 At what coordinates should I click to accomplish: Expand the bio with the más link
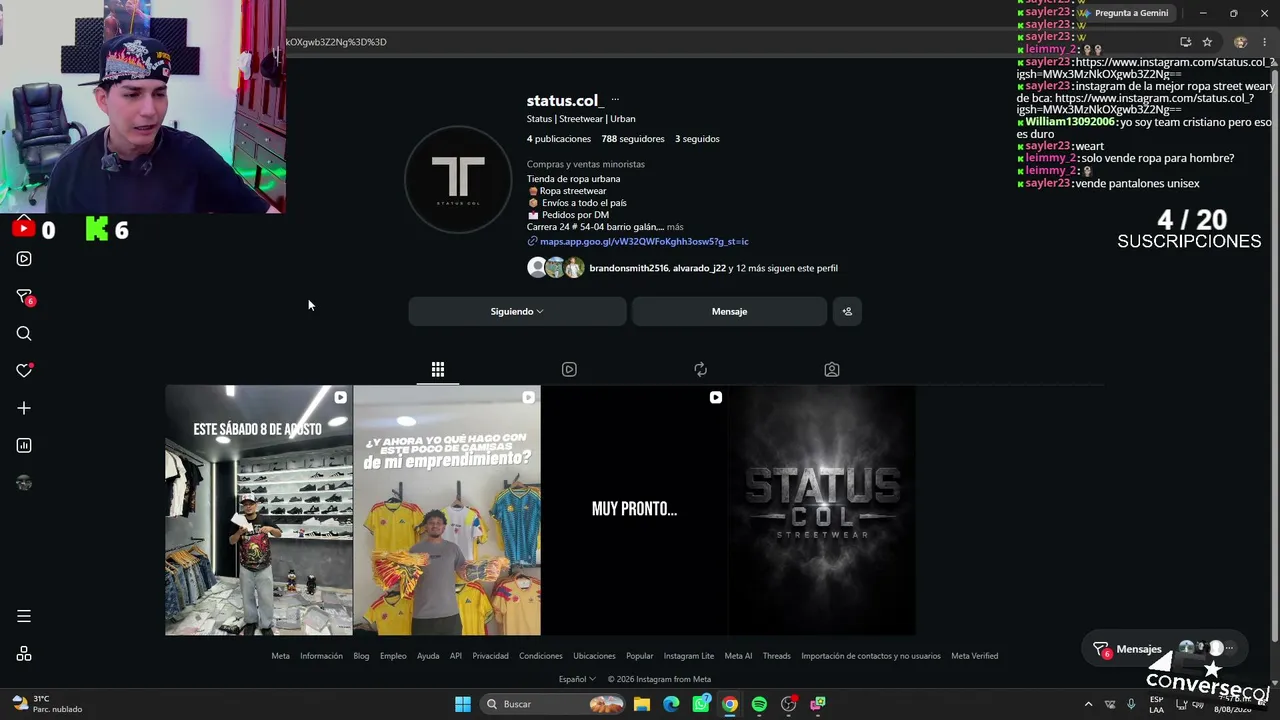coord(675,227)
